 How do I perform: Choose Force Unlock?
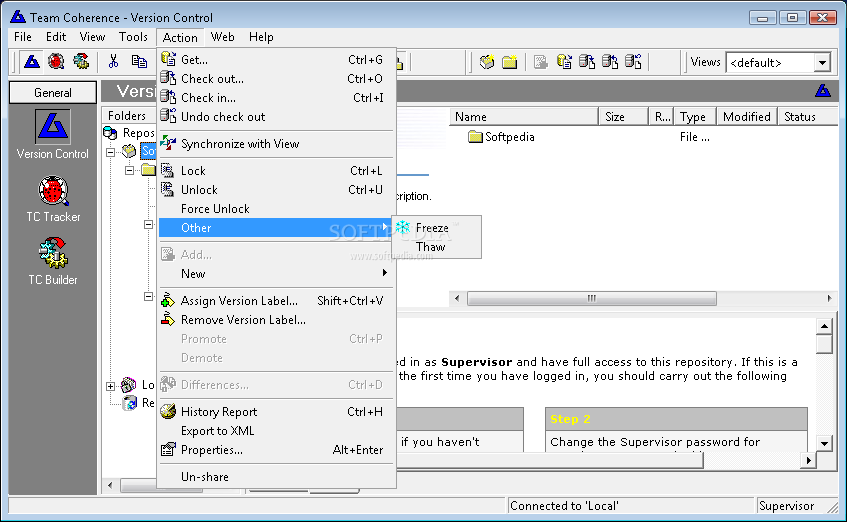point(277,209)
